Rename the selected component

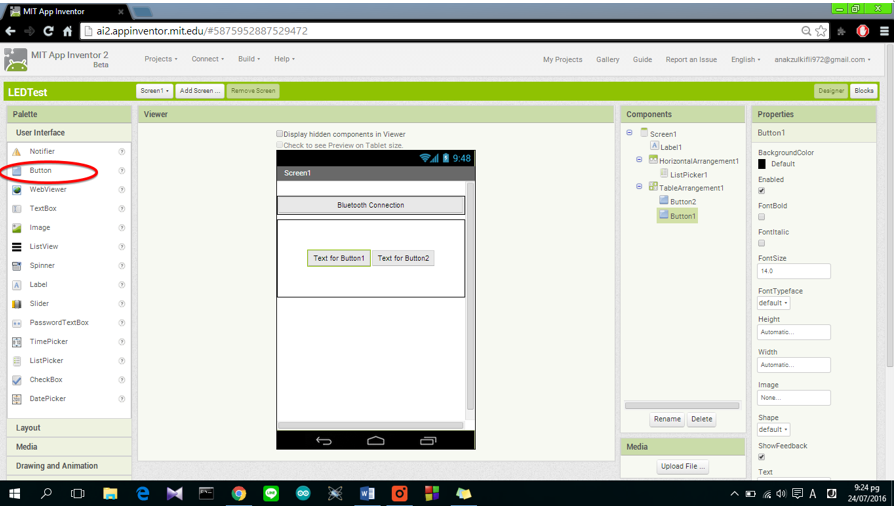click(667, 419)
